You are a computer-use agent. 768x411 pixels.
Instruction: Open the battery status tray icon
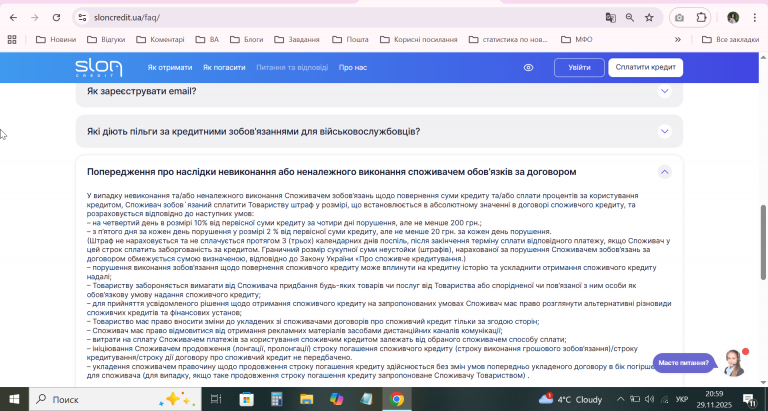635,399
